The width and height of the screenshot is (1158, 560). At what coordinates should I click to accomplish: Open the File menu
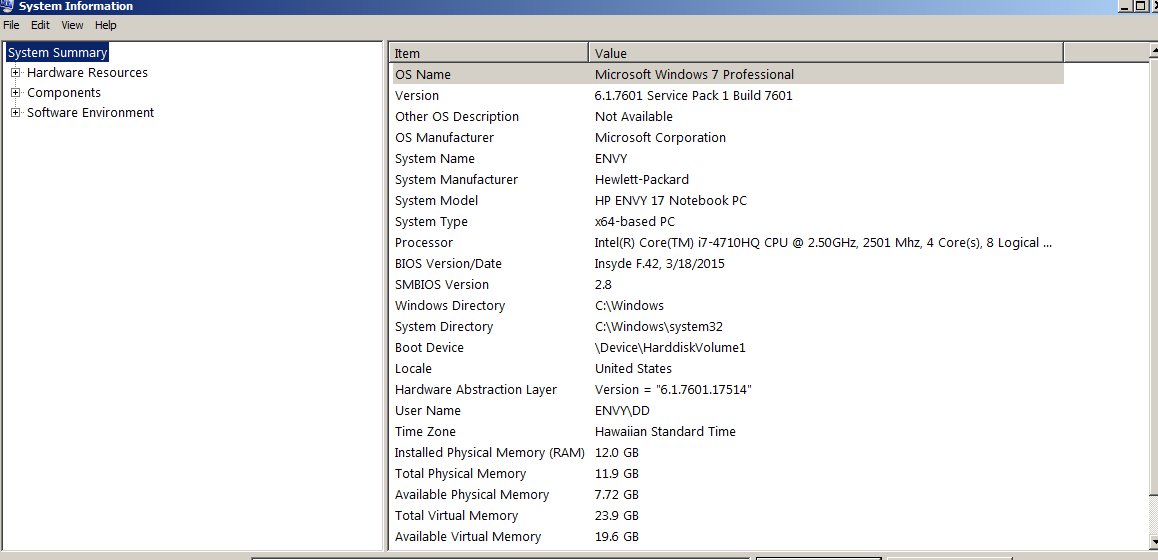(x=11, y=25)
